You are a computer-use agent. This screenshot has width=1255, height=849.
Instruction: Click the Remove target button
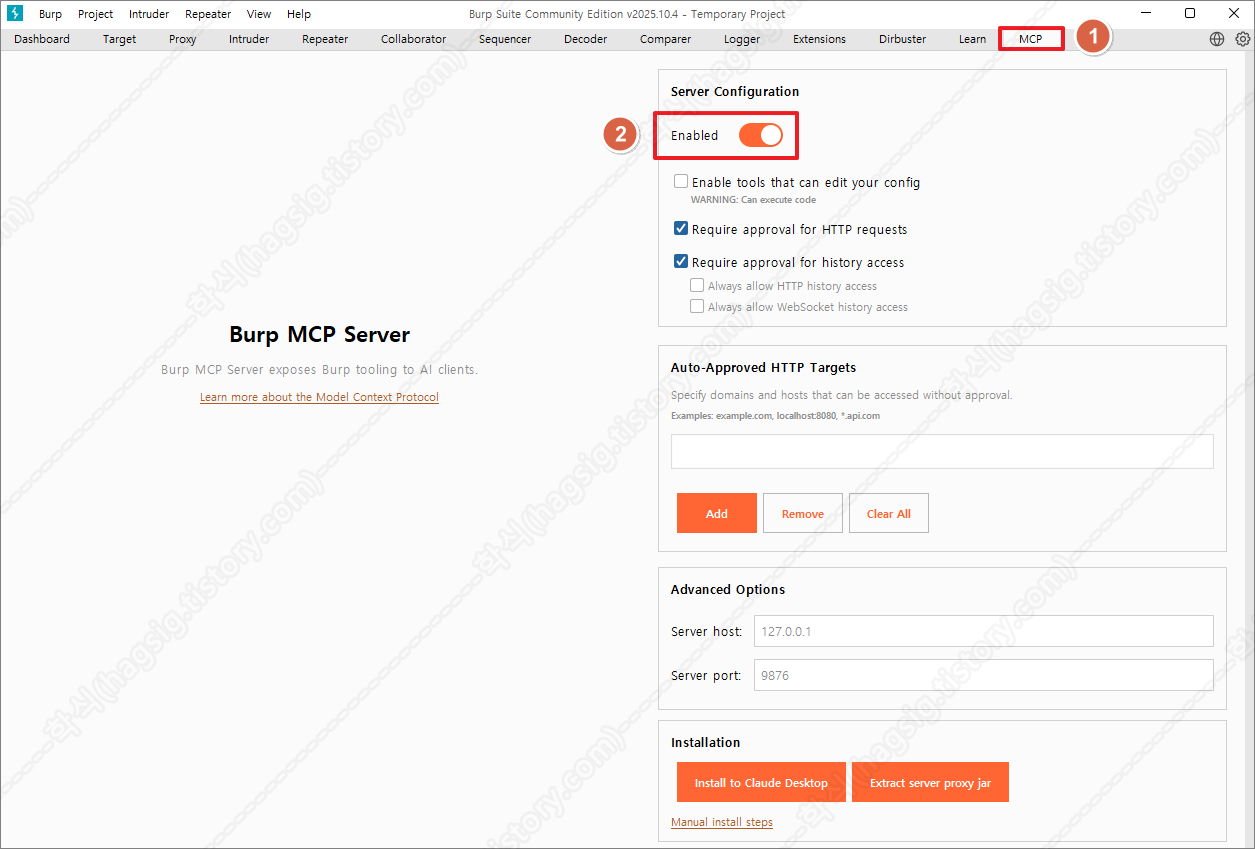[803, 513]
